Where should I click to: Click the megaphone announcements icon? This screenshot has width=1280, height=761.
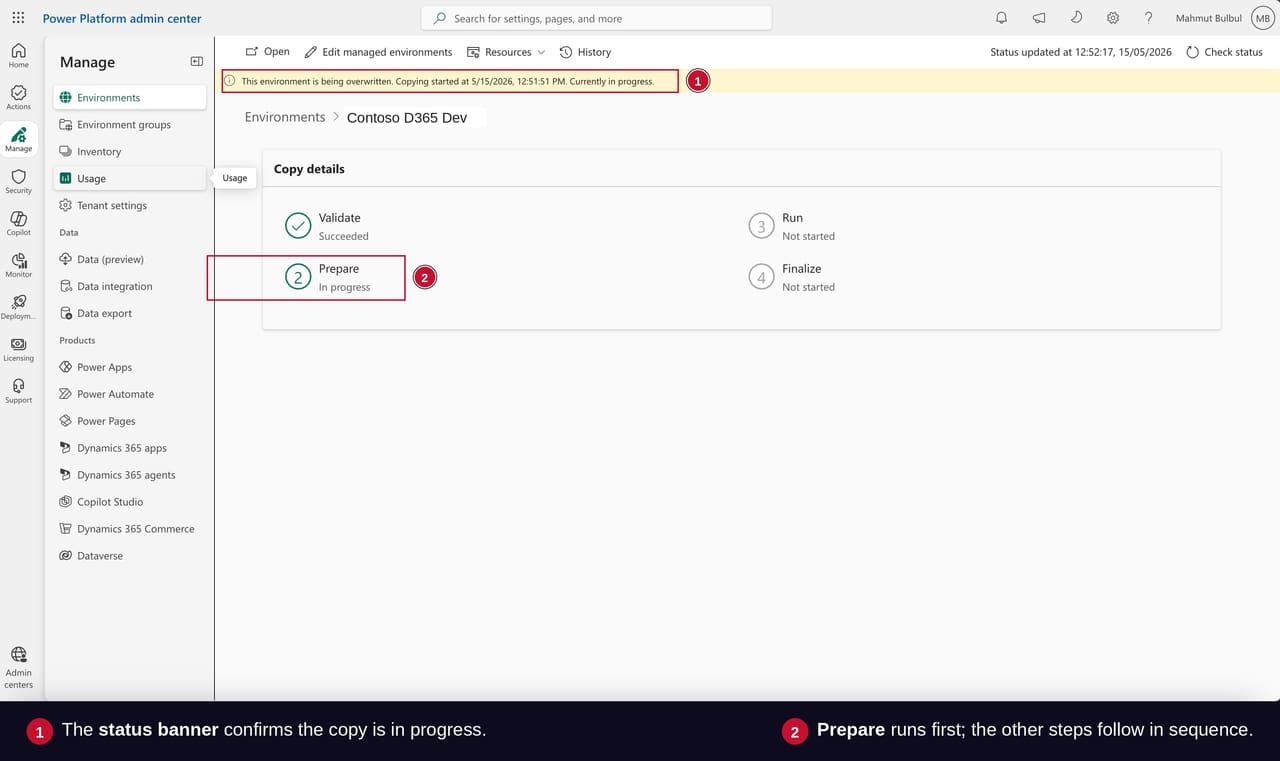(1039, 18)
